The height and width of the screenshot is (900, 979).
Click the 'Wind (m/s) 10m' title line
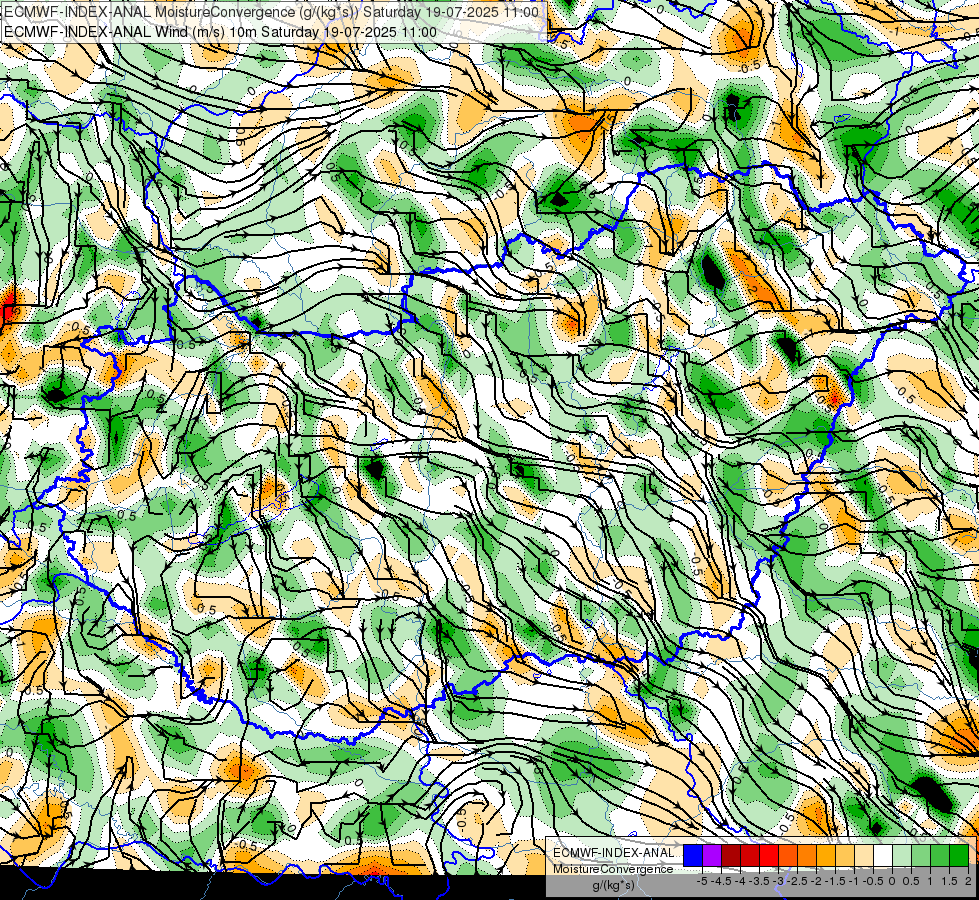pos(220,32)
